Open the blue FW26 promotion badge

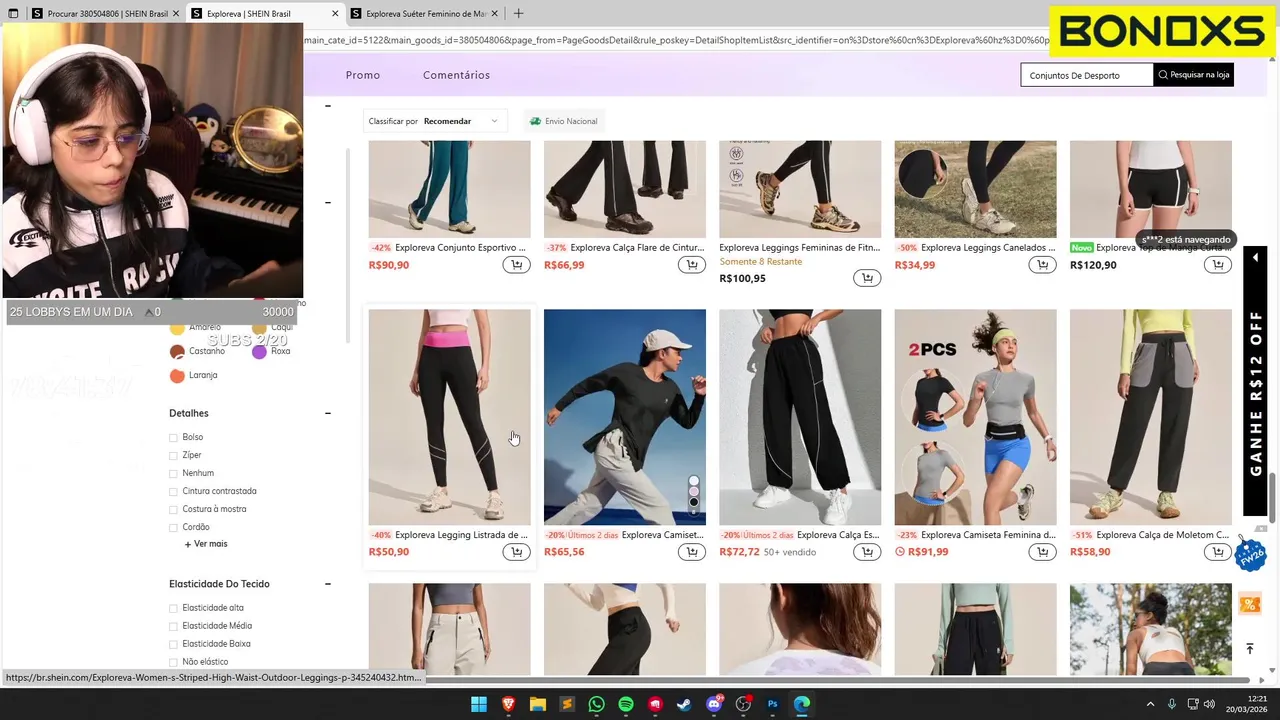coord(1250,553)
